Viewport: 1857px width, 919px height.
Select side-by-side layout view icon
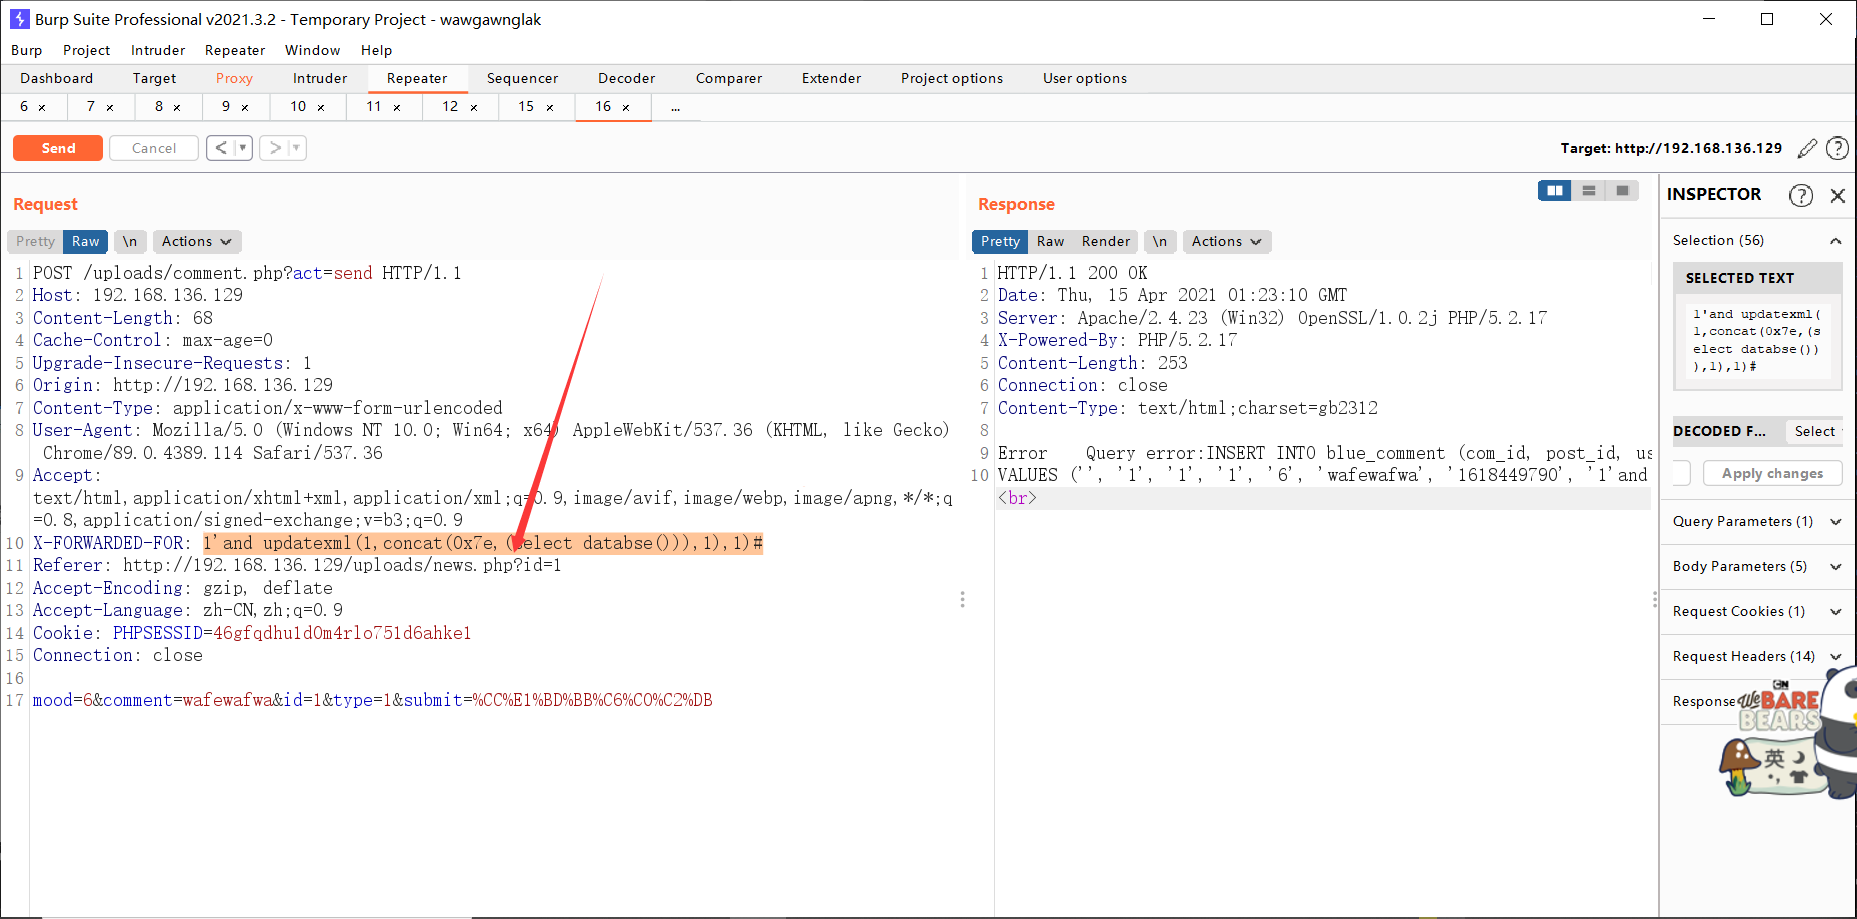[x=1555, y=190]
